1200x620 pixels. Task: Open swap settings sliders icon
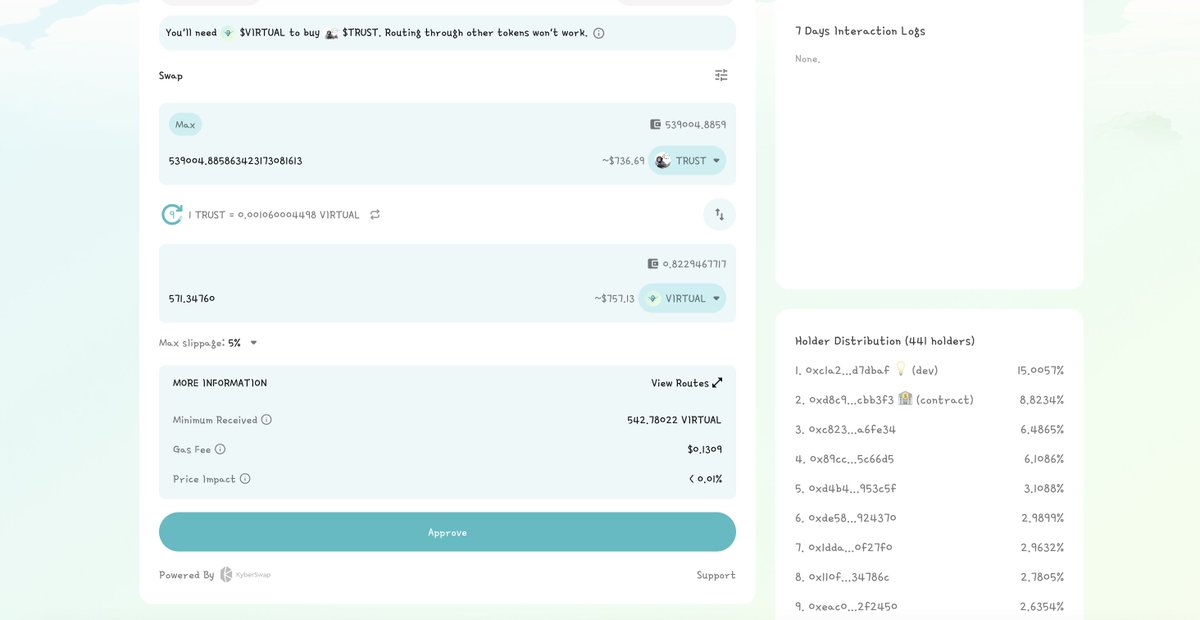[721, 75]
